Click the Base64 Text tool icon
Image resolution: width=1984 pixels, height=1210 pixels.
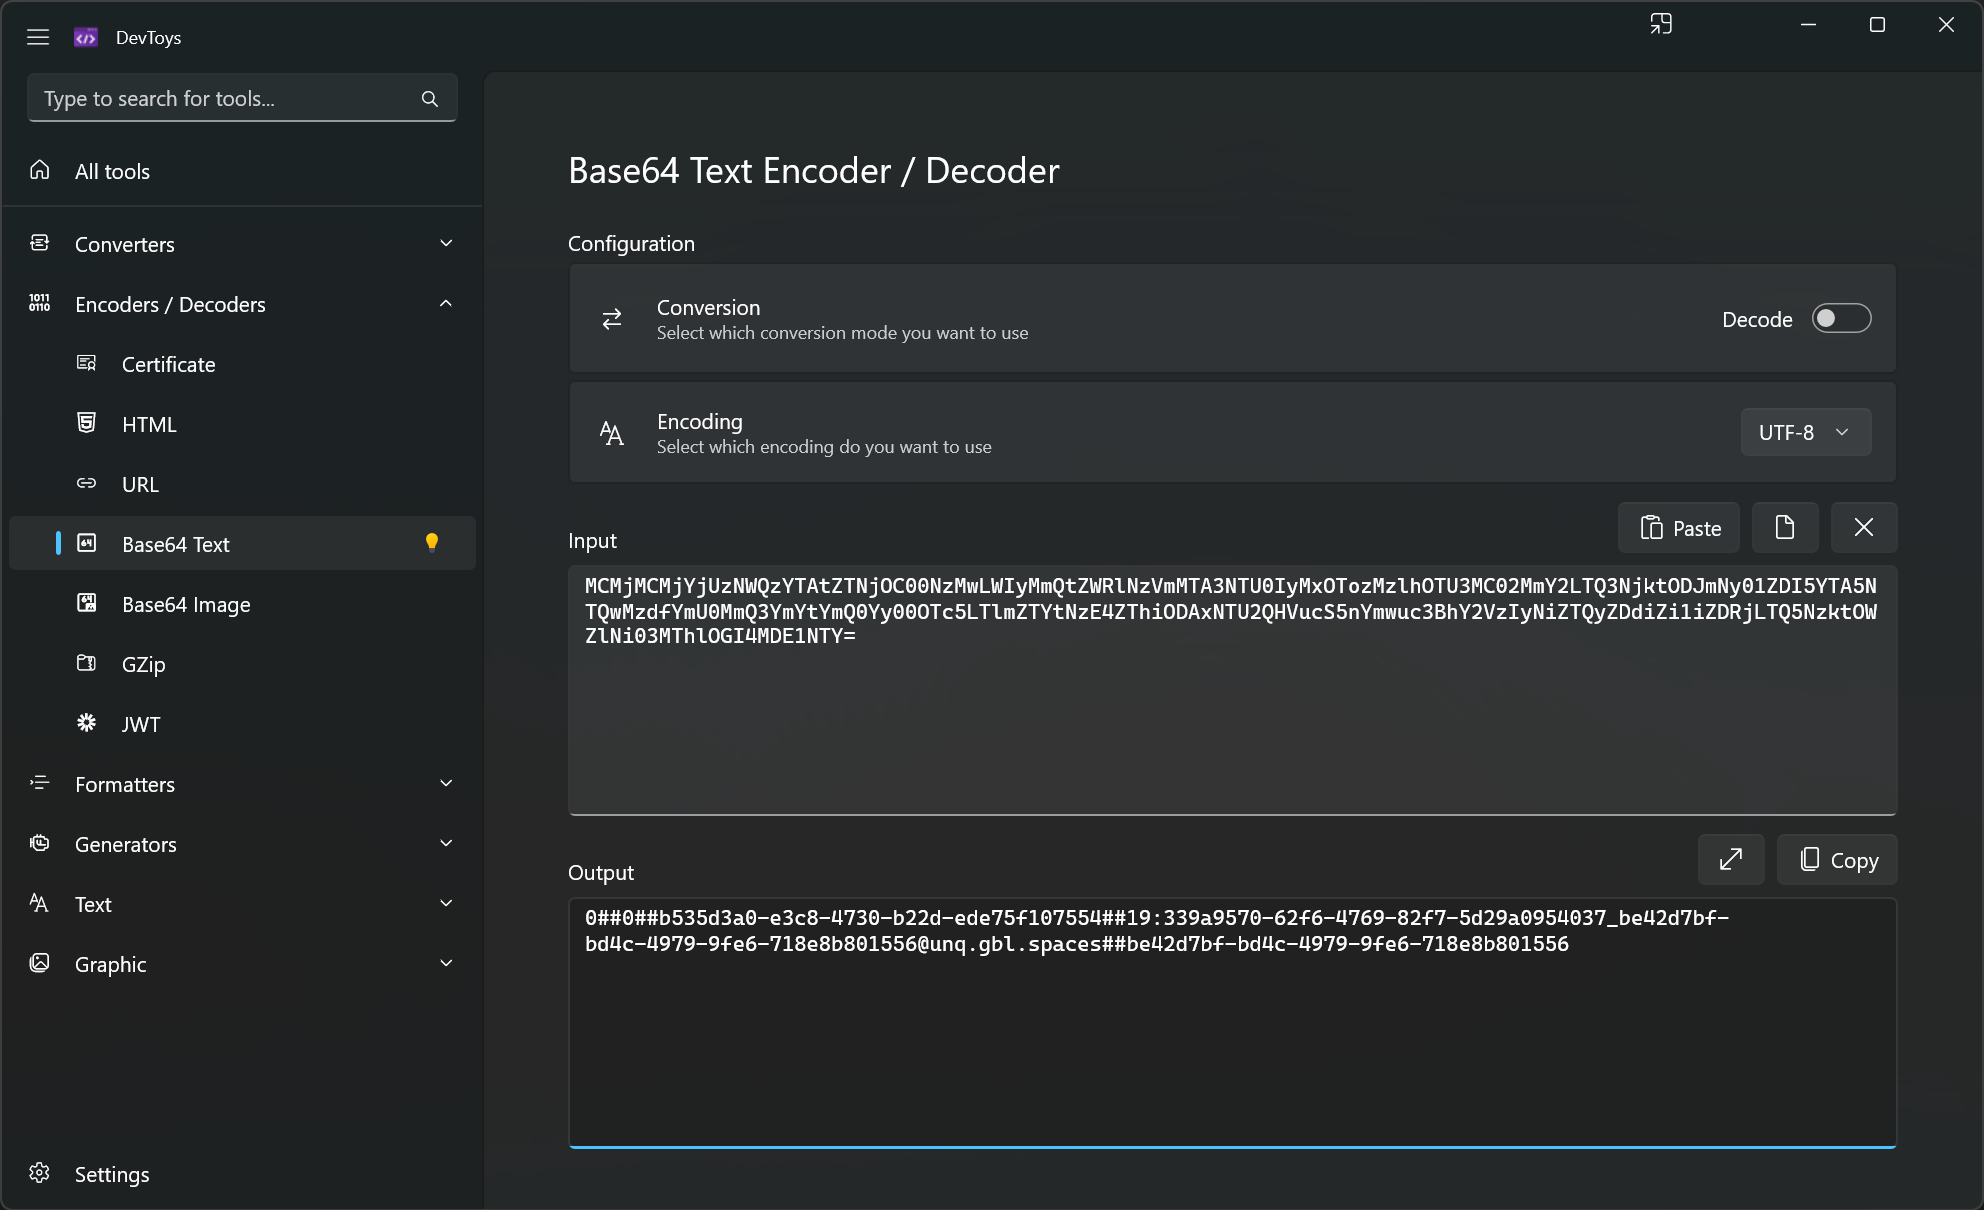87,544
